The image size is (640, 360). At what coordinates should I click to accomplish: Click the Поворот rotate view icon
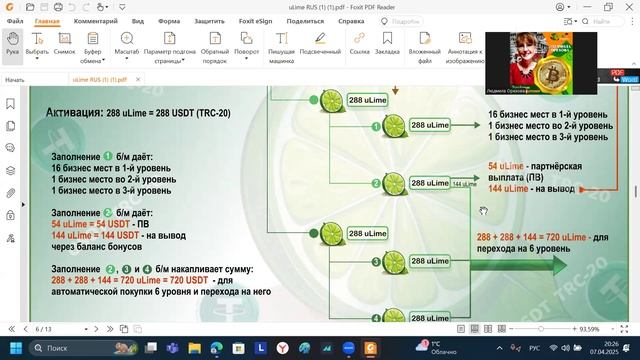tap(247, 39)
